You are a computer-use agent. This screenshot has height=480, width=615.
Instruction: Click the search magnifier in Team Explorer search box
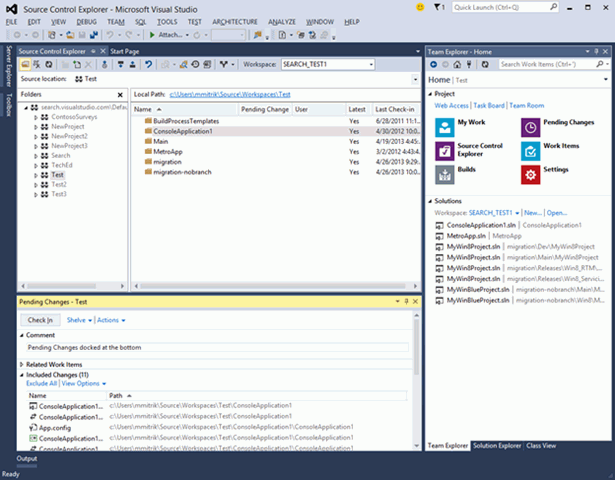tap(600, 64)
